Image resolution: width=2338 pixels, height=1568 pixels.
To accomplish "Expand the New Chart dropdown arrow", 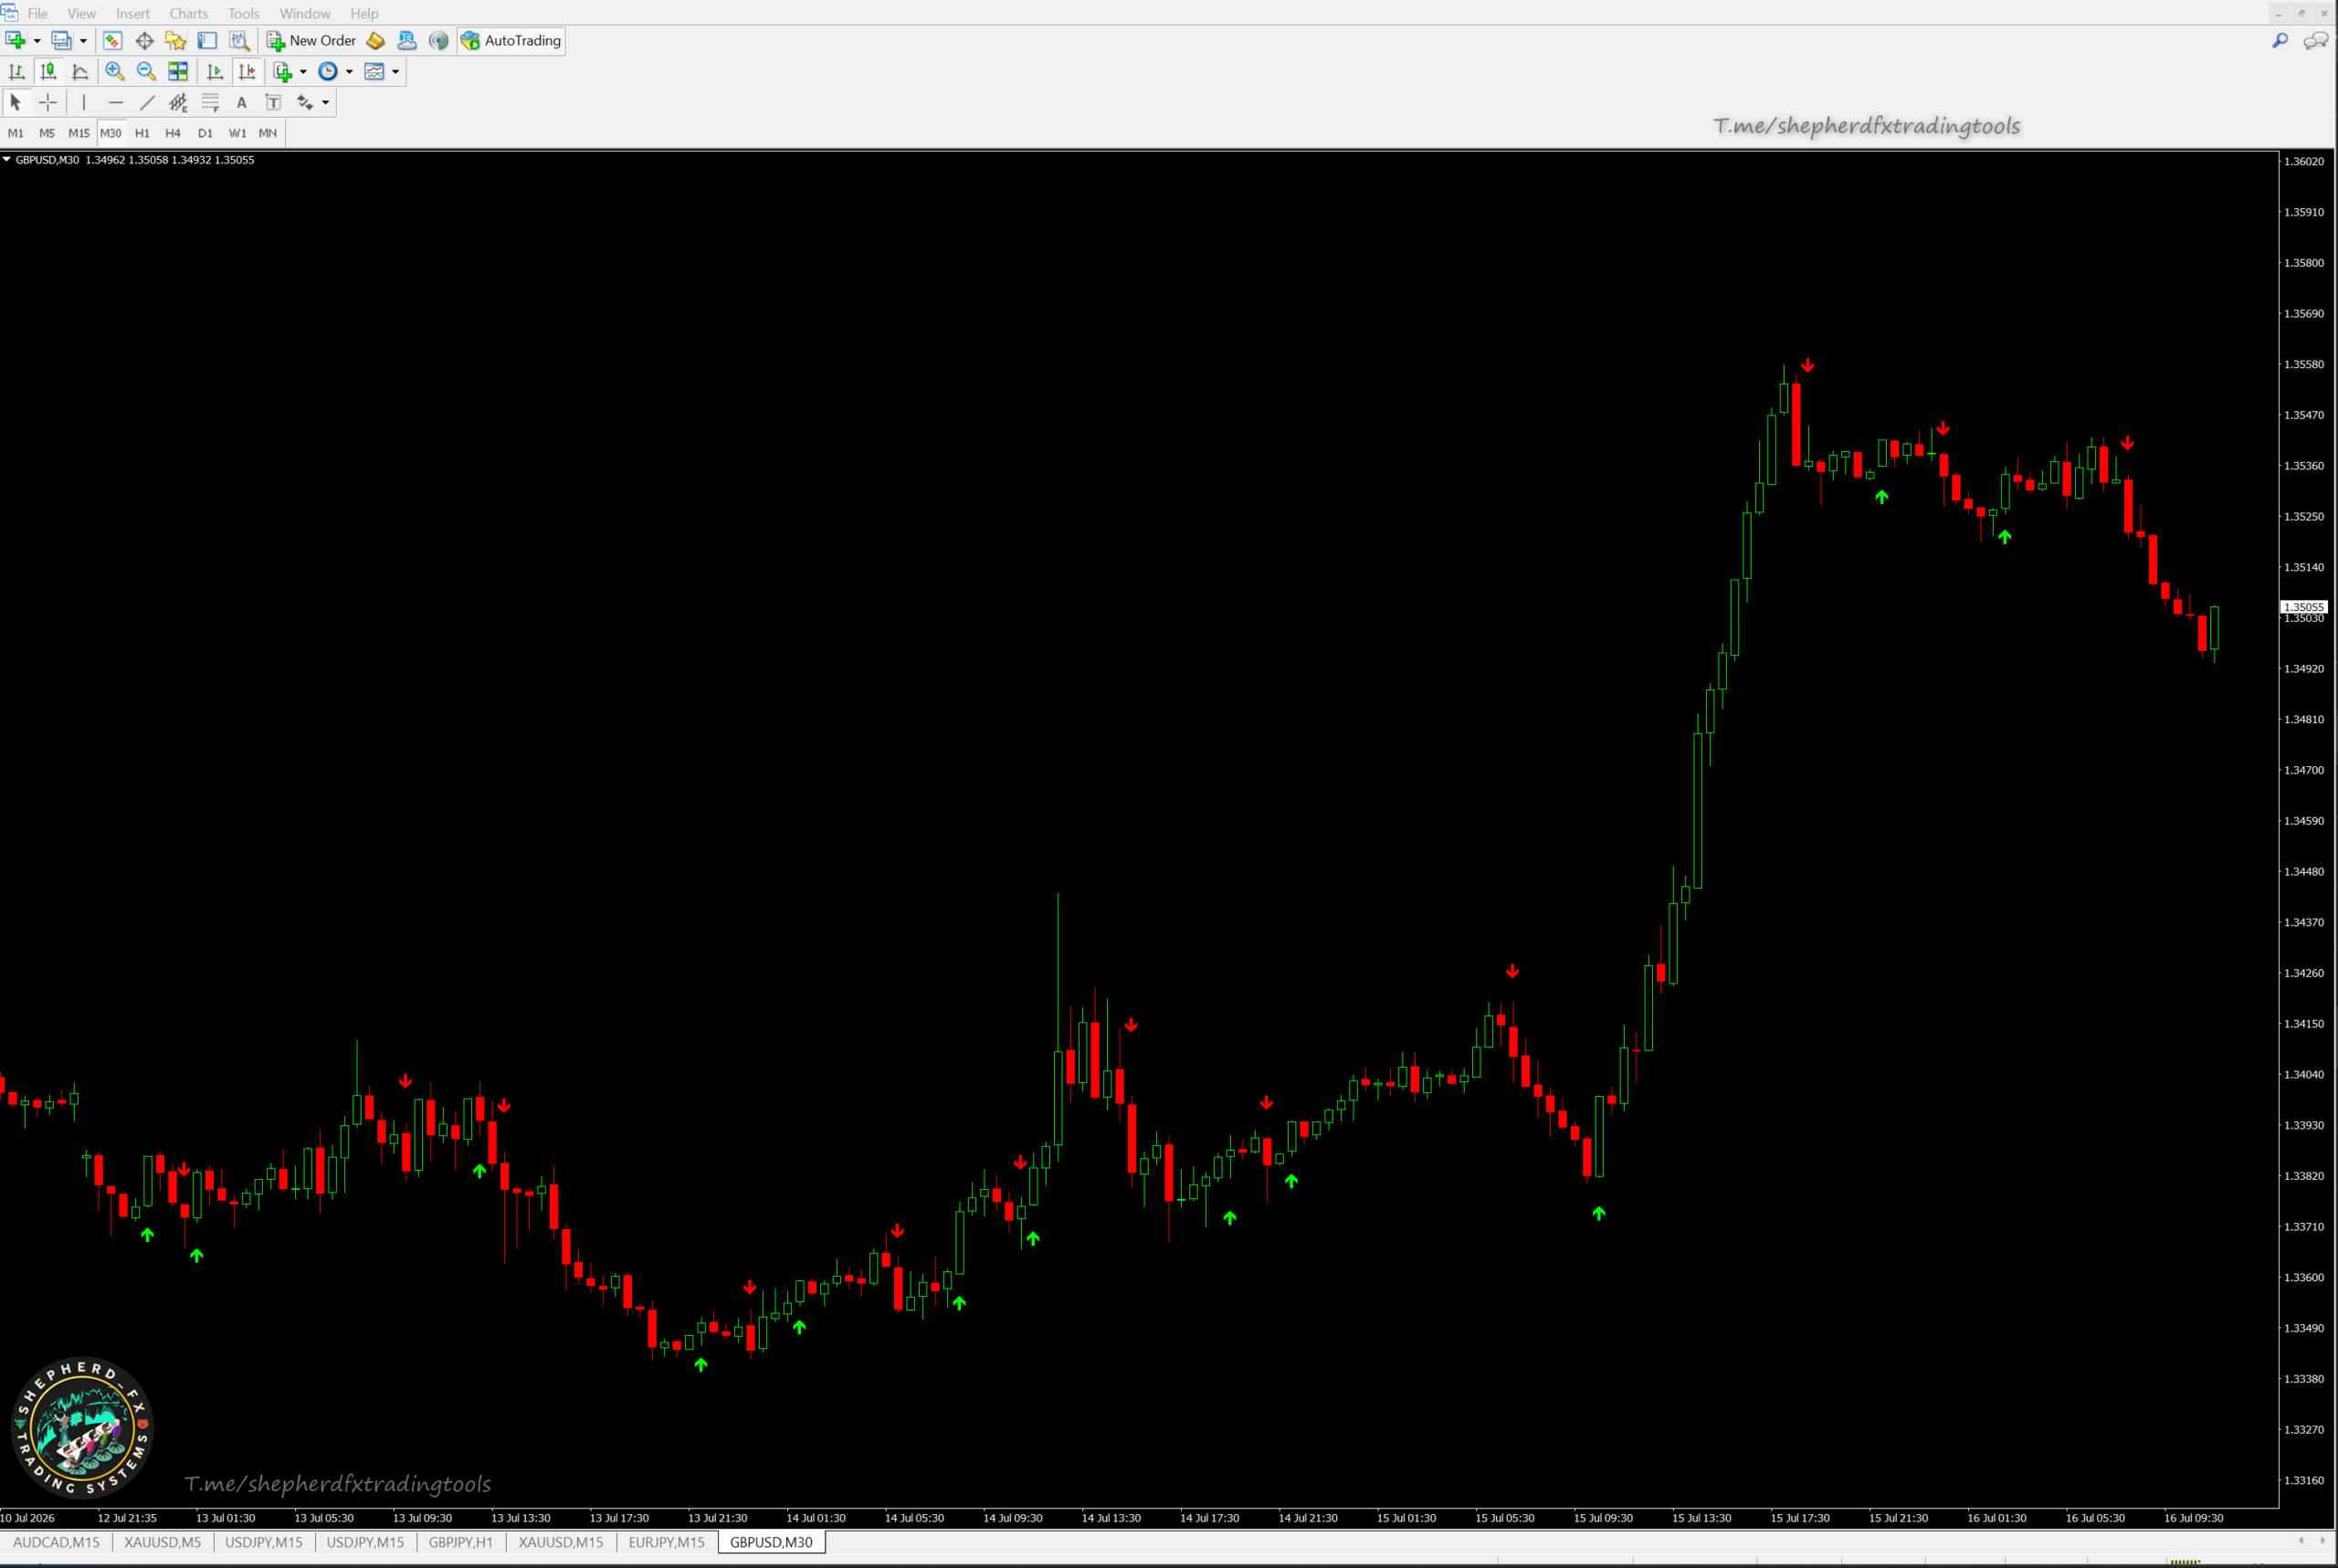I will click(37, 41).
